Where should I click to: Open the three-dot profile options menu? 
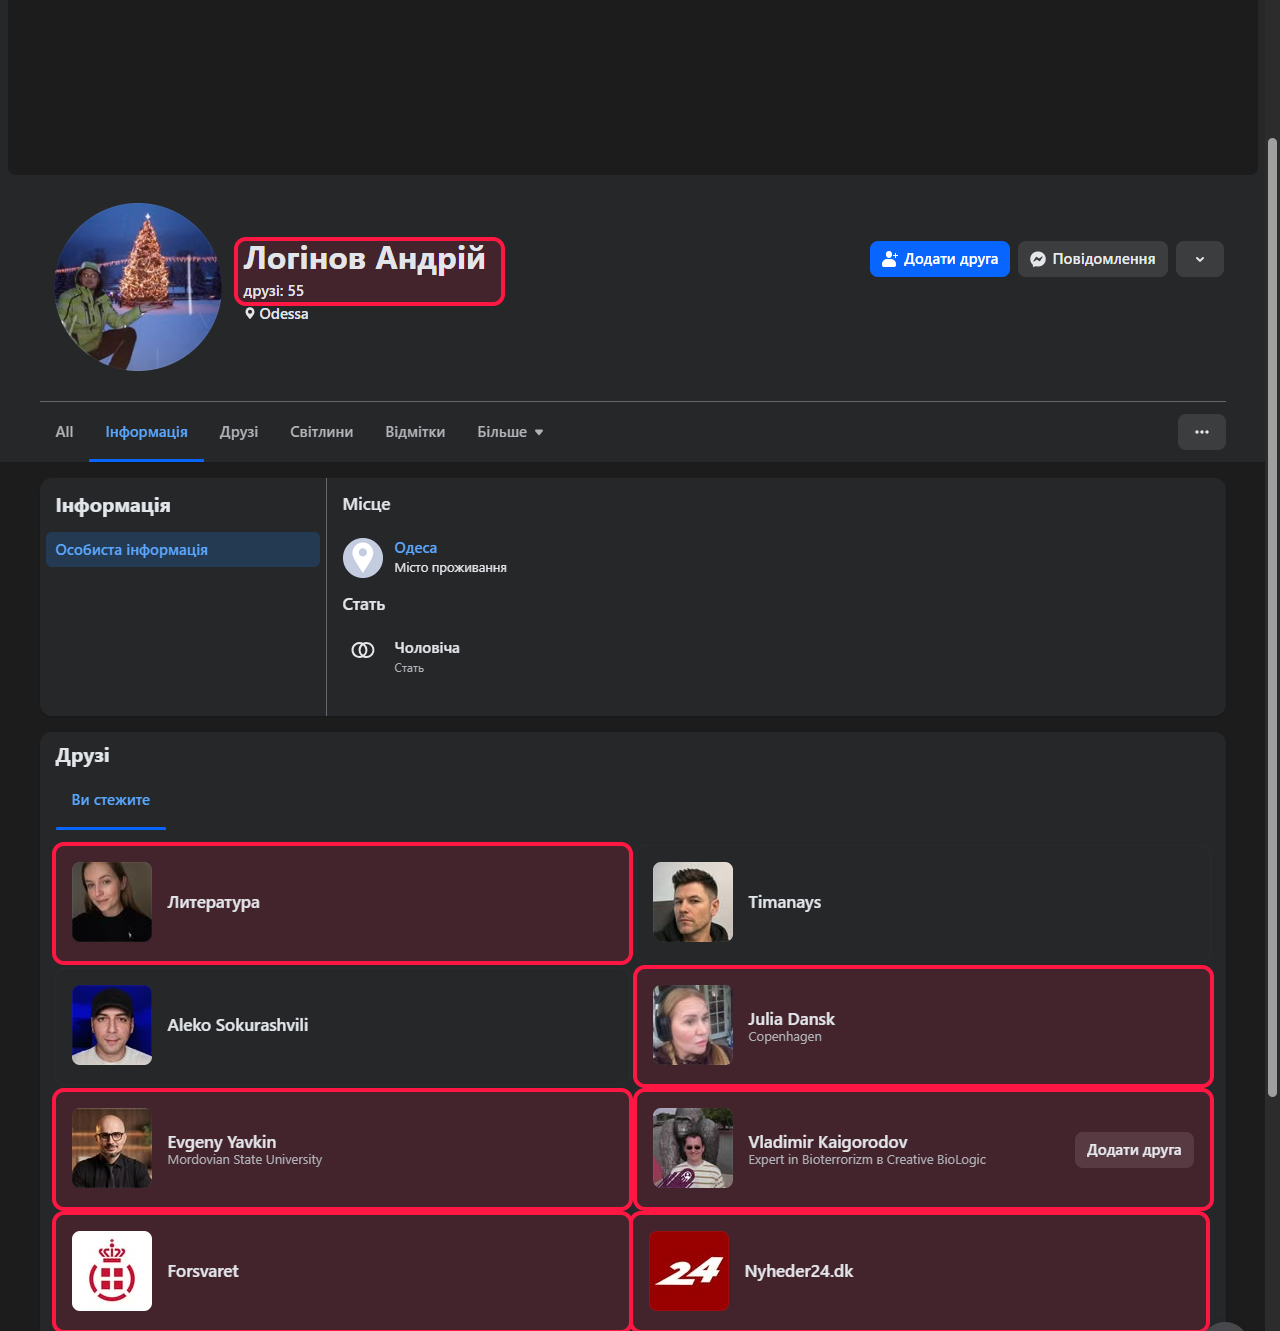[1202, 432]
